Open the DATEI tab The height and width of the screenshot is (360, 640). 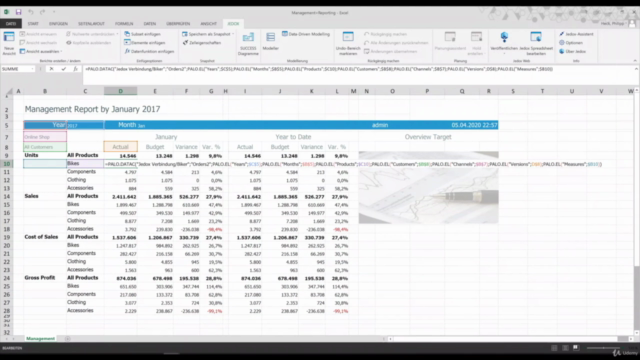(11, 24)
